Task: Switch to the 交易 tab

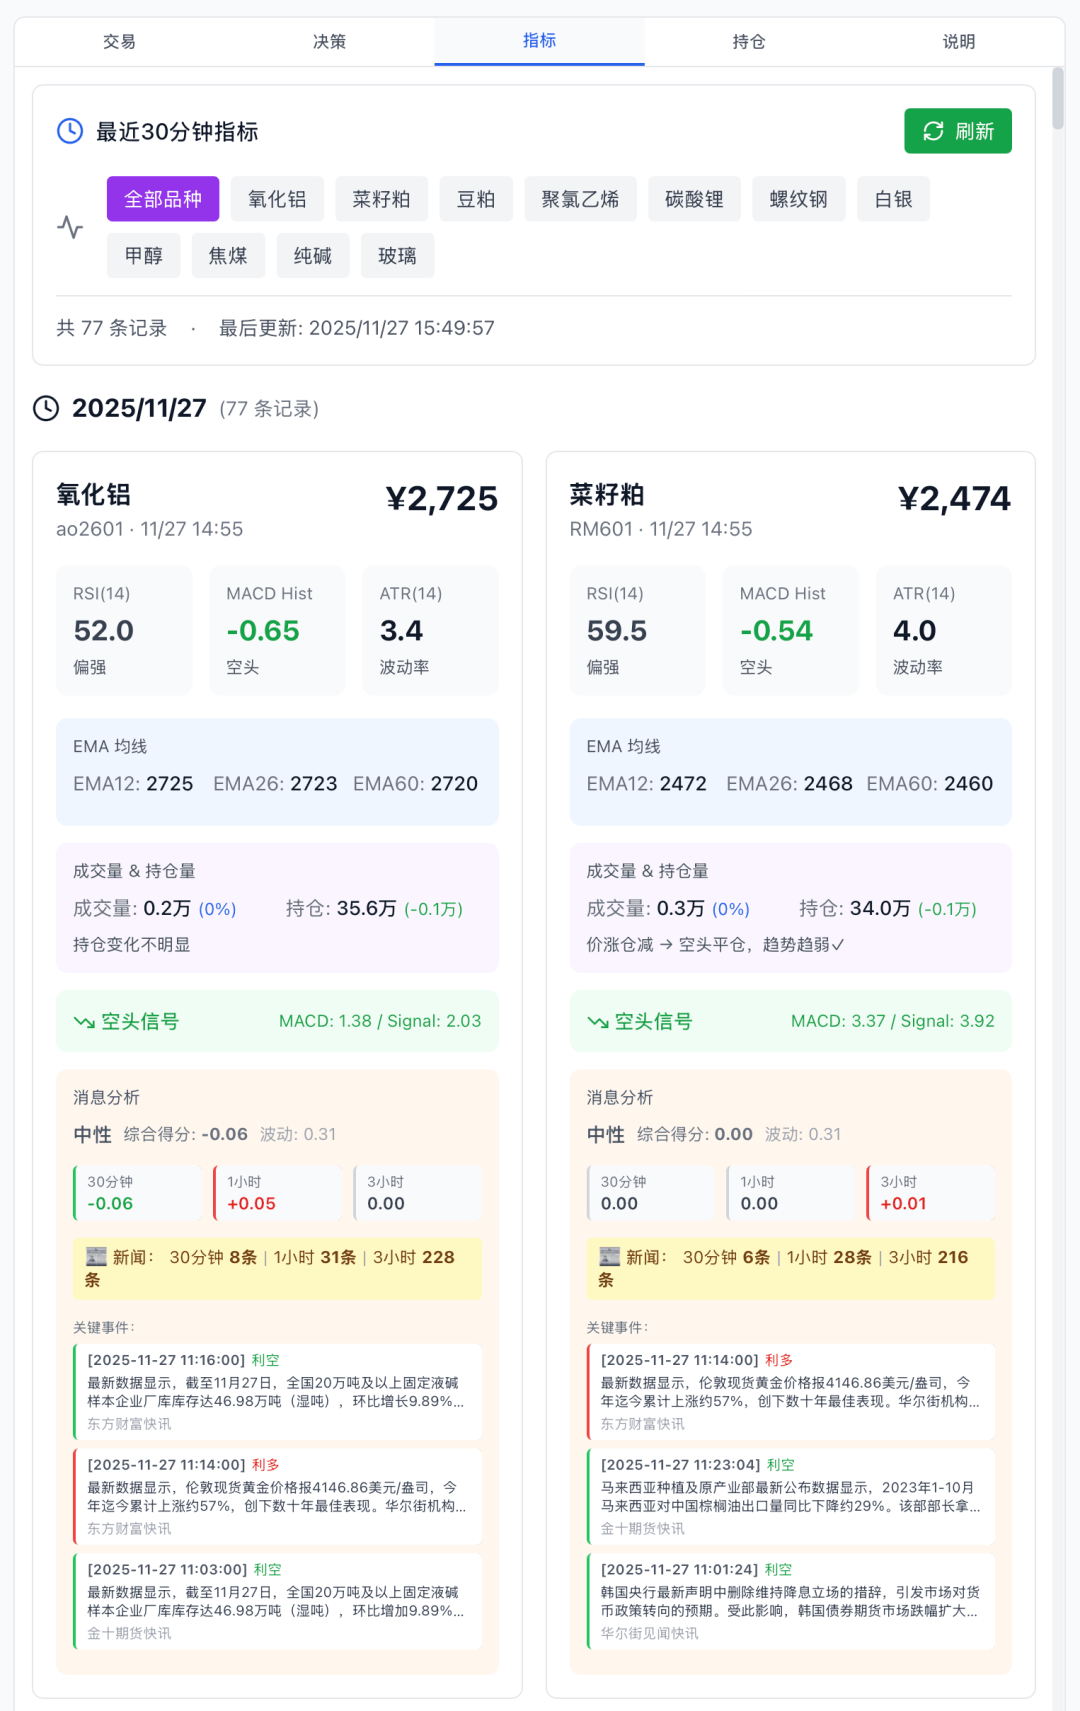Action: (119, 42)
